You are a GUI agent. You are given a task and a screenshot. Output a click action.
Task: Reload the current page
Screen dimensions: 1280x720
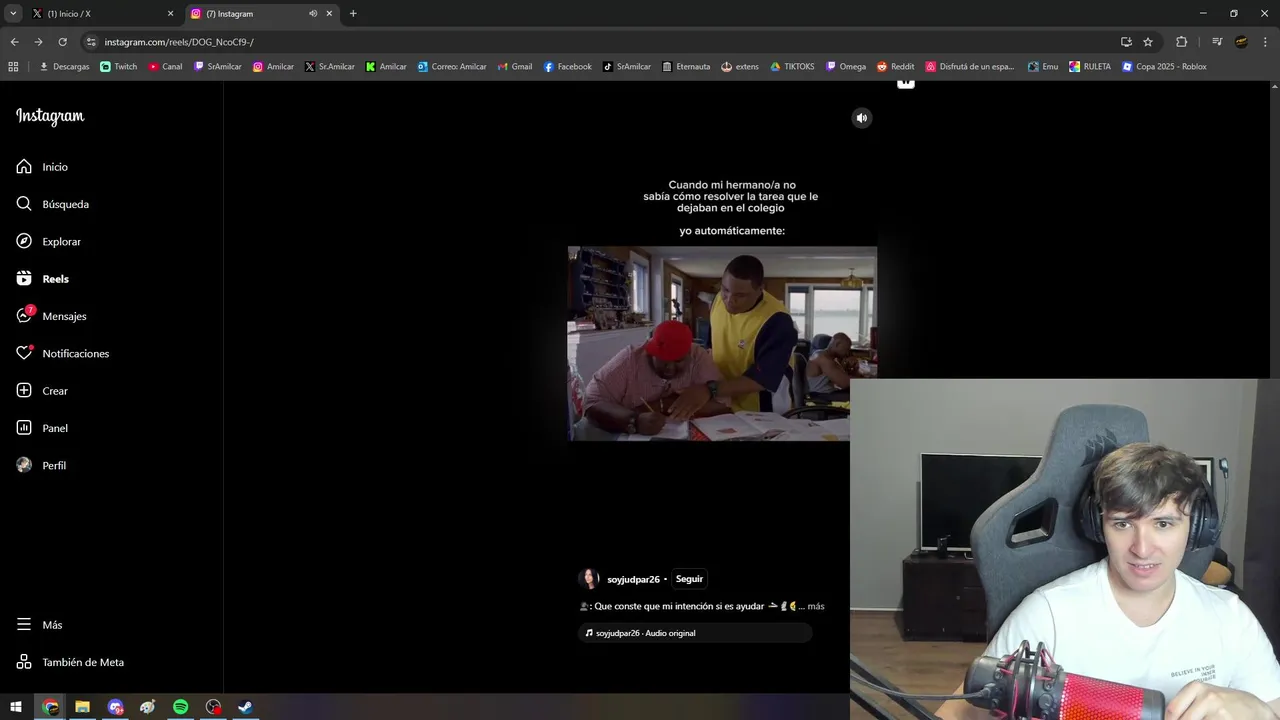coord(62,42)
